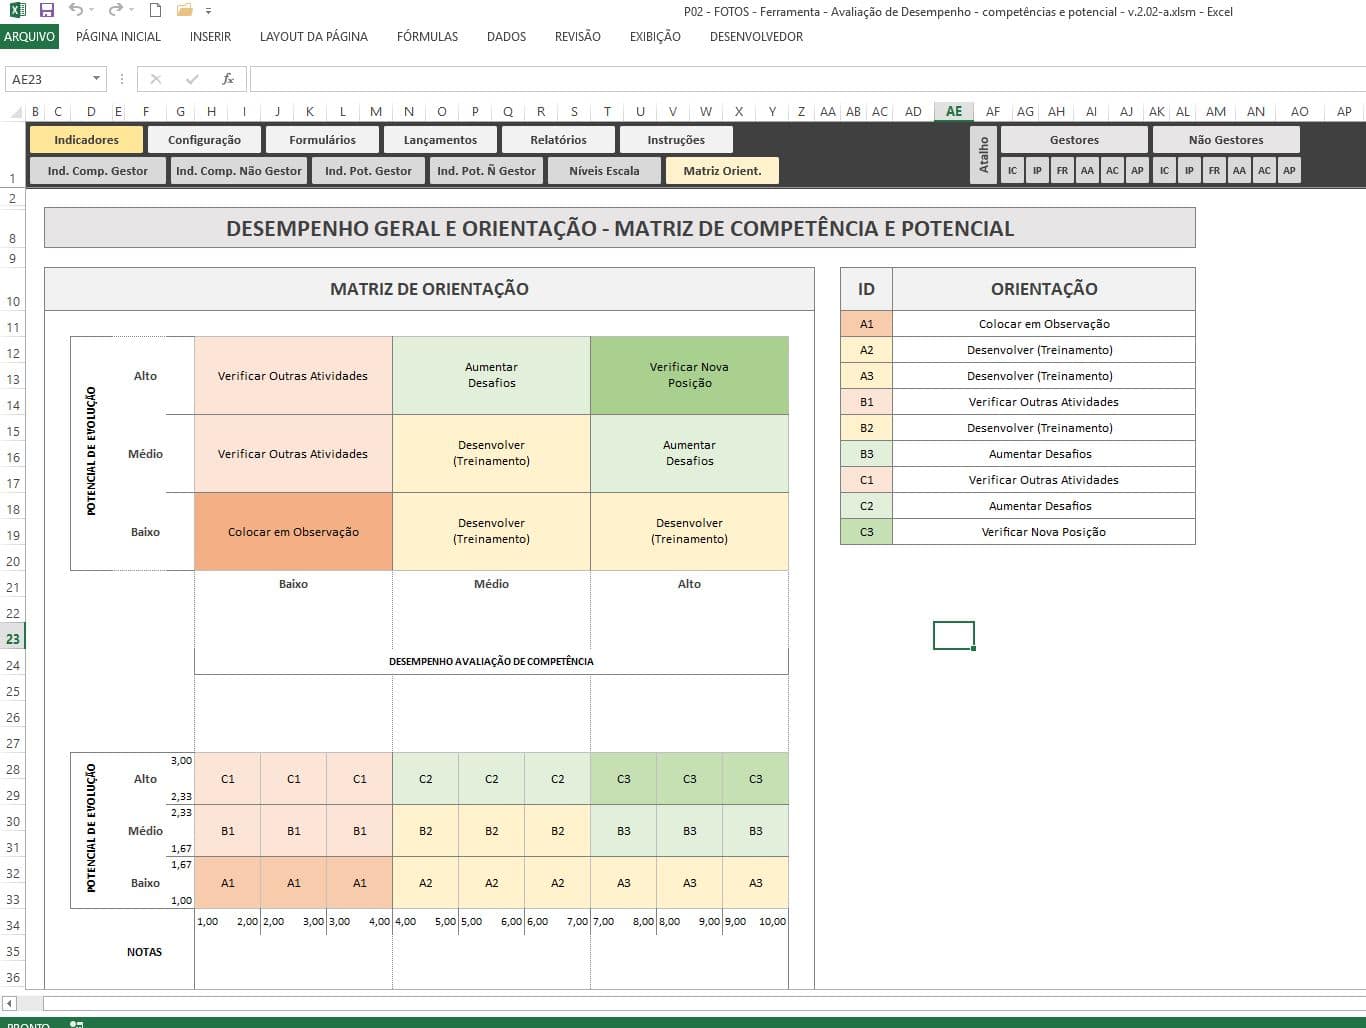Select 'Aumentar Desafios' text in row C2
Screen dimensions: 1366x1028
point(1040,506)
